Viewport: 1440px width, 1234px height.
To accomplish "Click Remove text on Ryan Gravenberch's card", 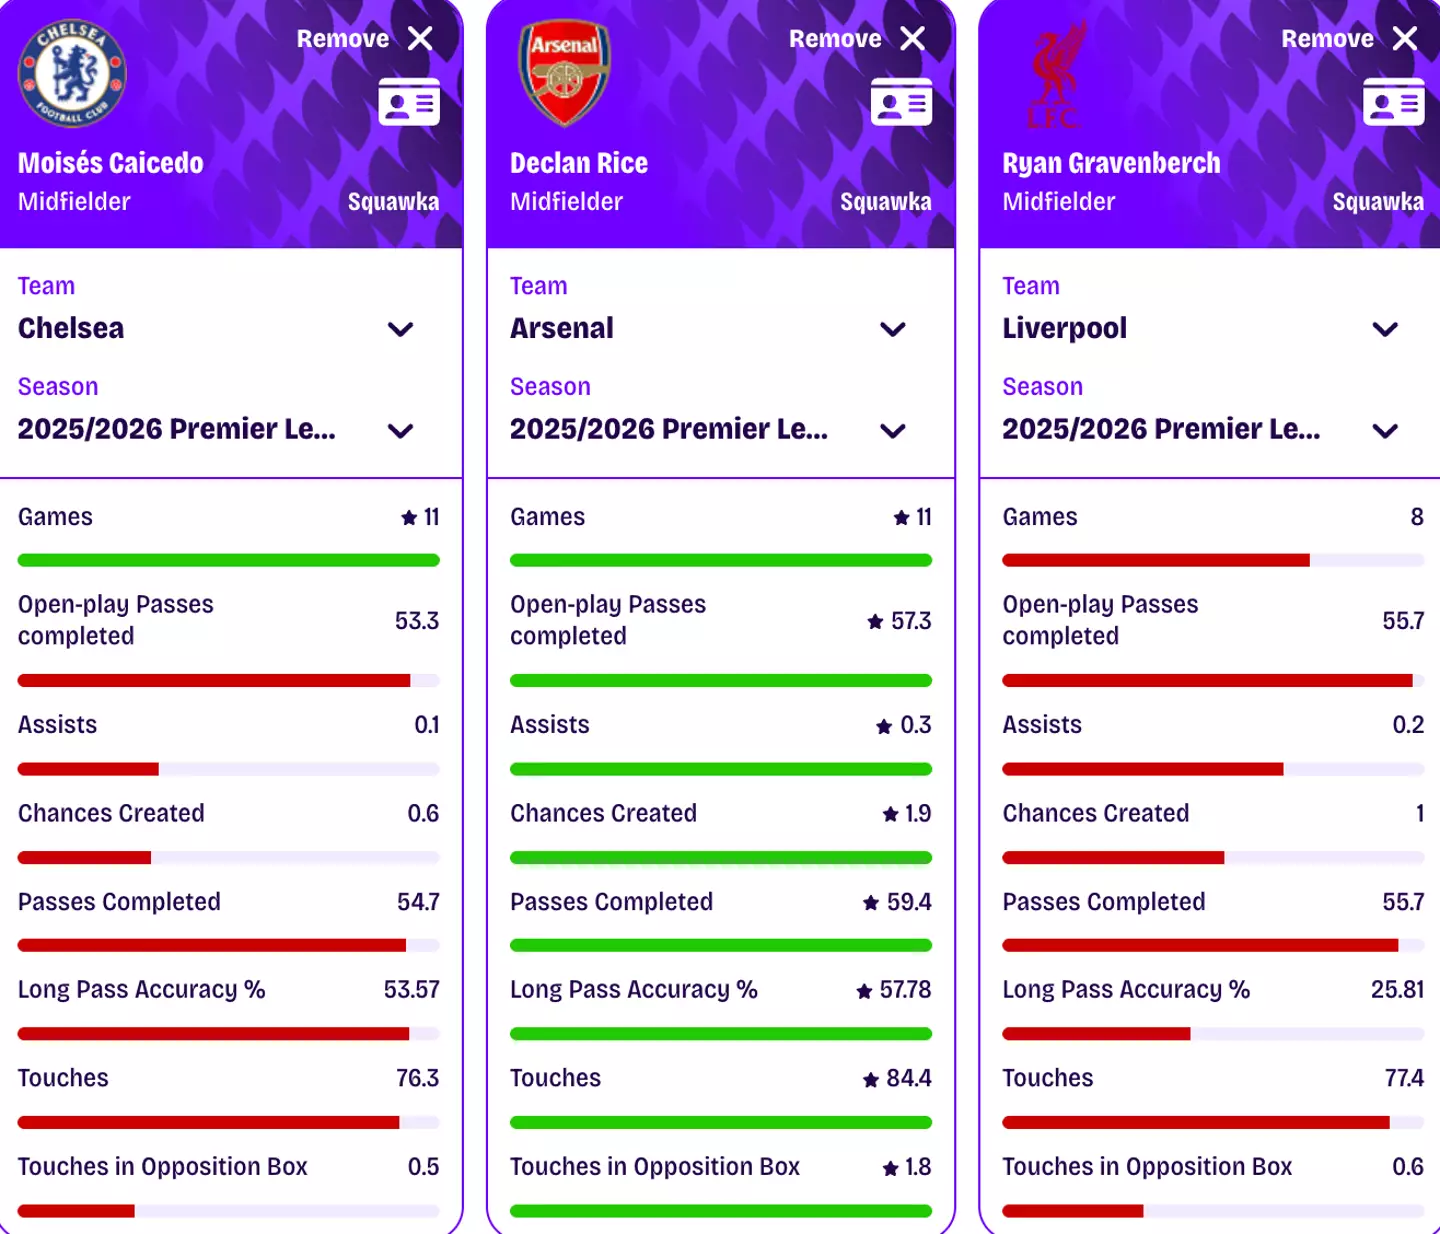I will 1327,39.
